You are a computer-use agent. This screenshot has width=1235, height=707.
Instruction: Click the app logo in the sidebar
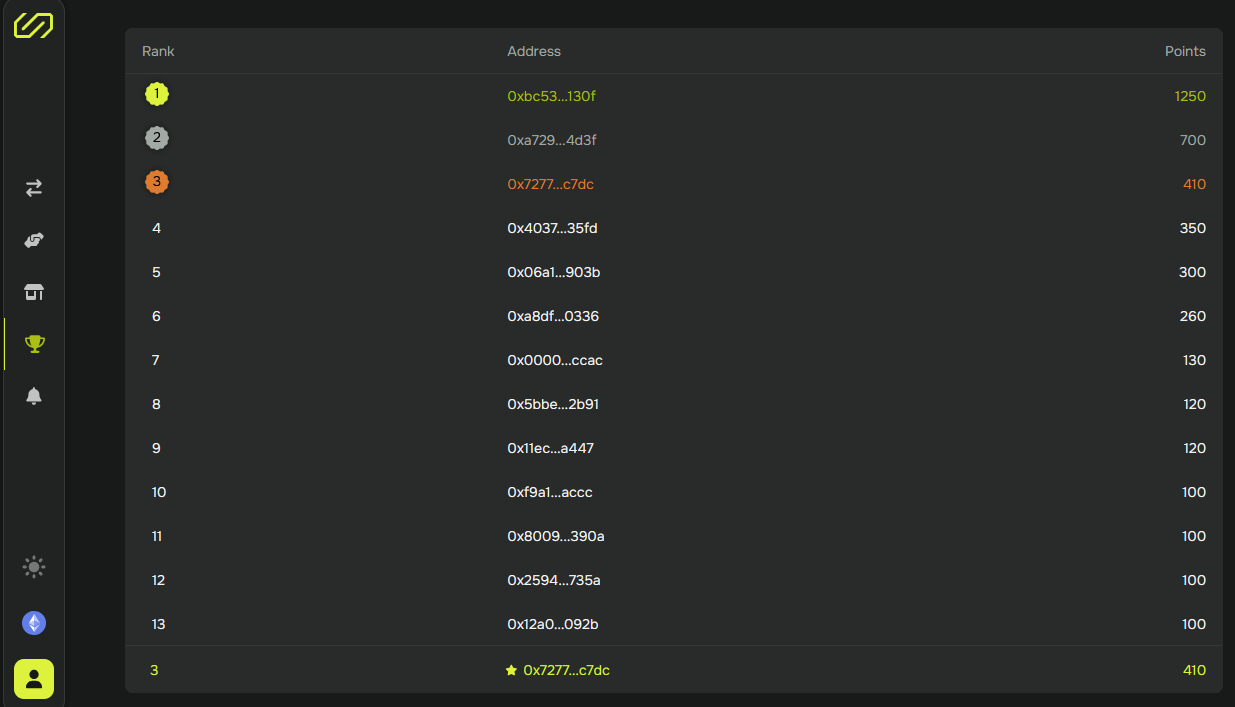pos(34,26)
